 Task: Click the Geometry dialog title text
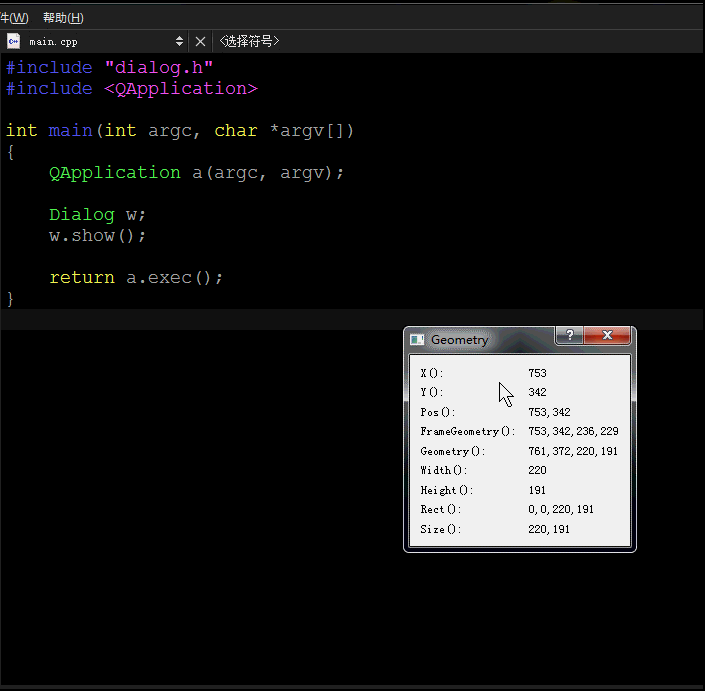coord(460,340)
